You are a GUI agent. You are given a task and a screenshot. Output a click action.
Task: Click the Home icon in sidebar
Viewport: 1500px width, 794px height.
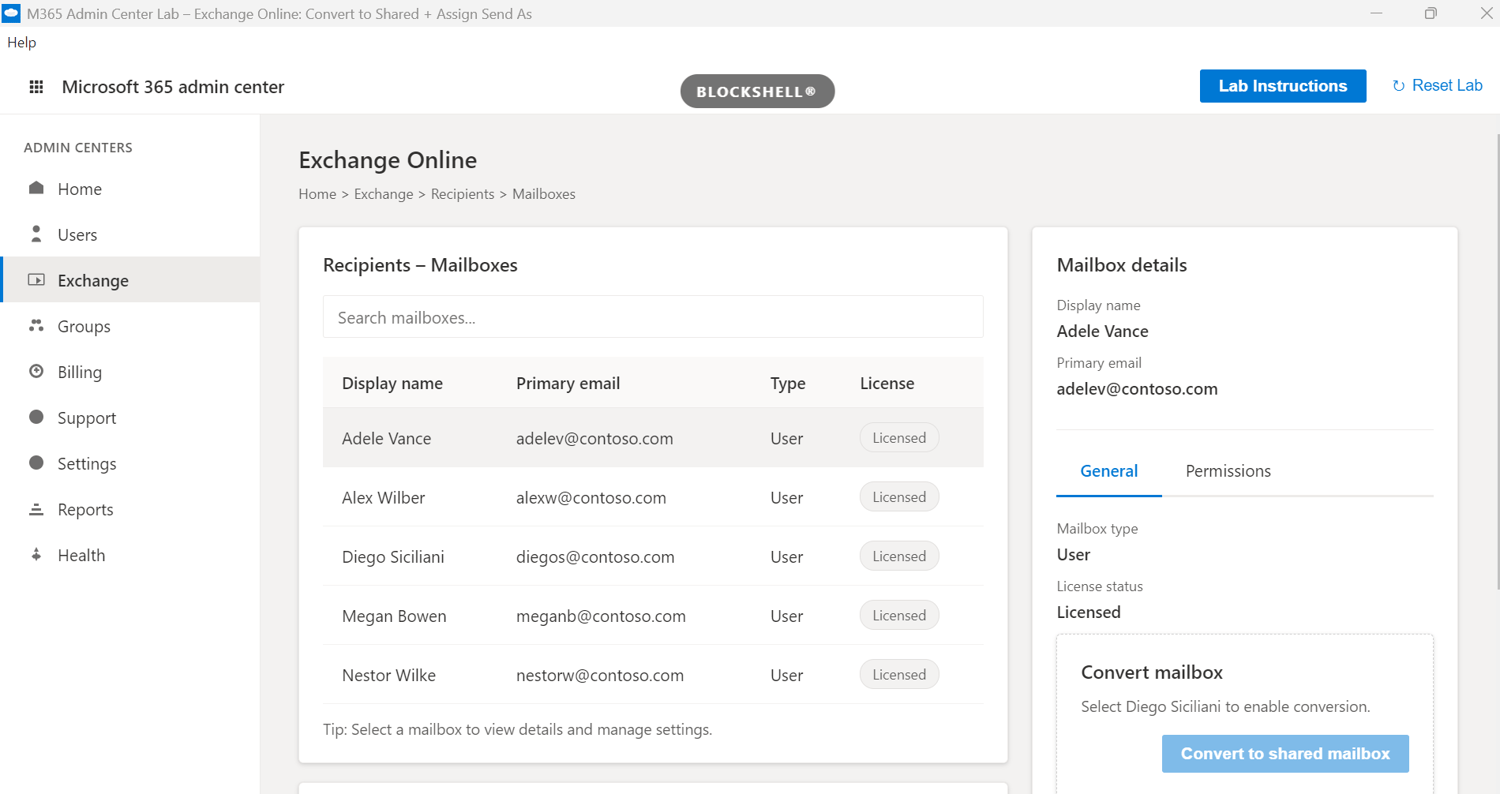tap(37, 189)
